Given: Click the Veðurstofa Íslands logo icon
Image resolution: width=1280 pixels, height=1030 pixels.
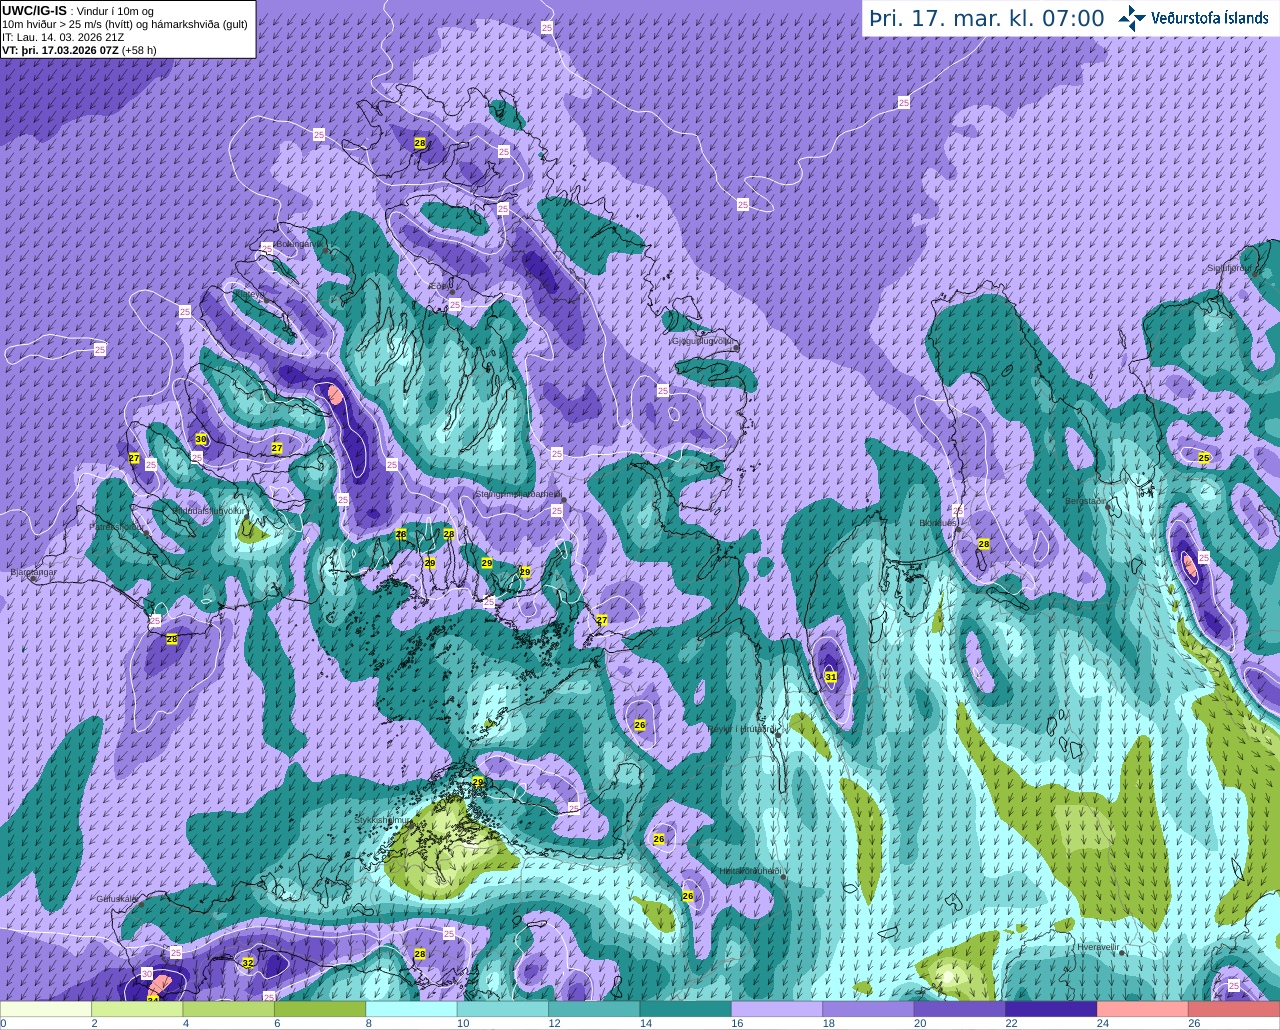Looking at the screenshot, I should (x=1132, y=18).
